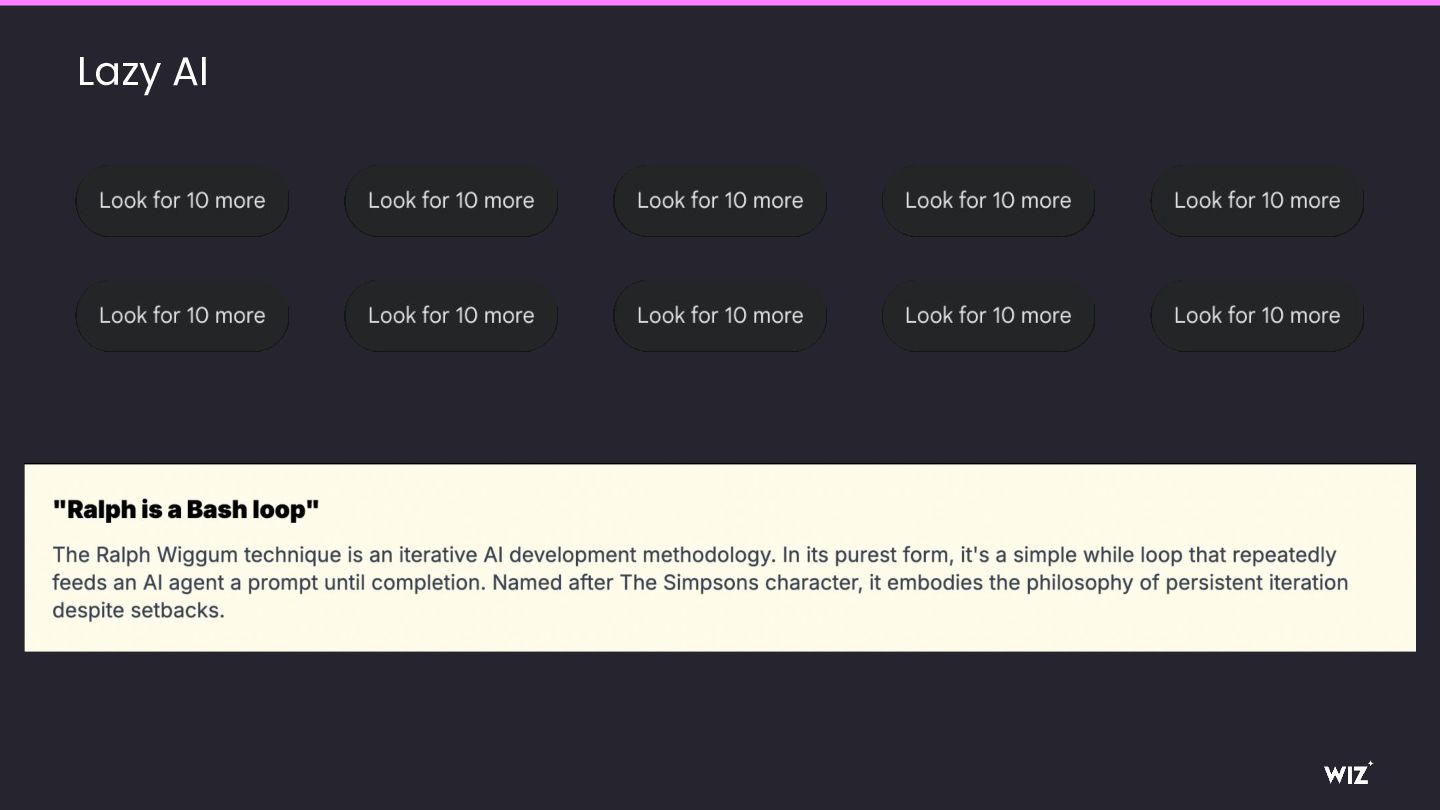The image size is (1440, 810).
Task: Click the last "Look for 10 more" button in the top row
Action: pos(1257,200)
